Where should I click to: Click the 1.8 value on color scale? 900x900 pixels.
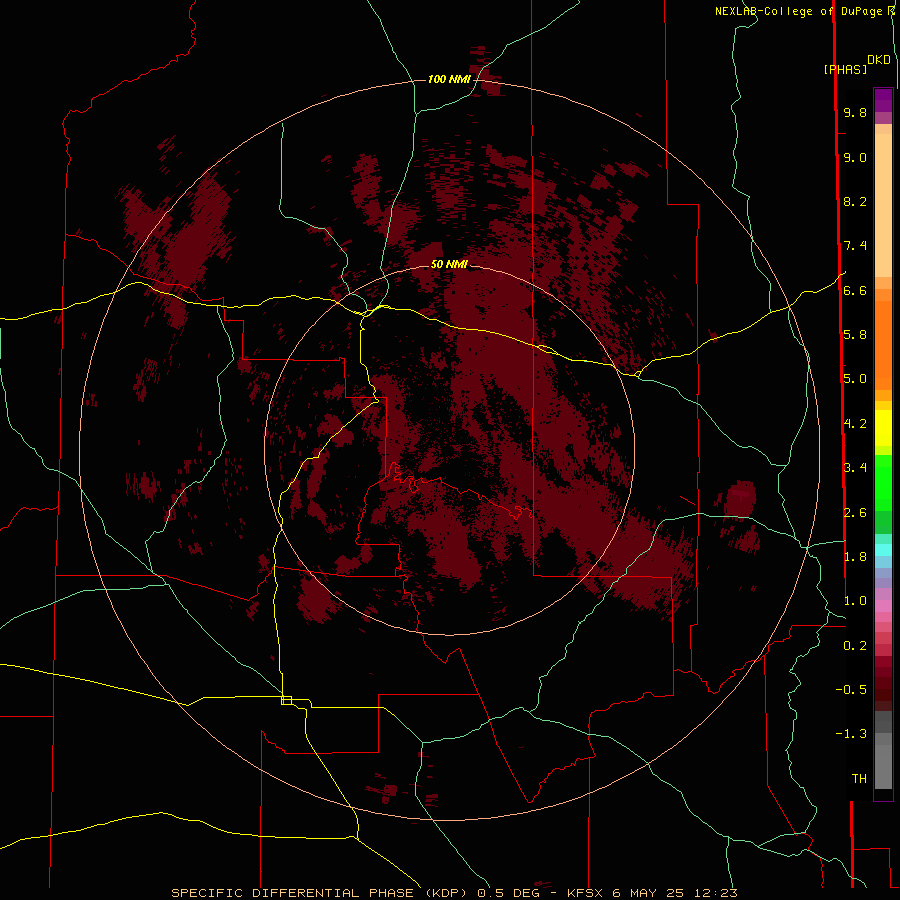(x=855, y=557)
